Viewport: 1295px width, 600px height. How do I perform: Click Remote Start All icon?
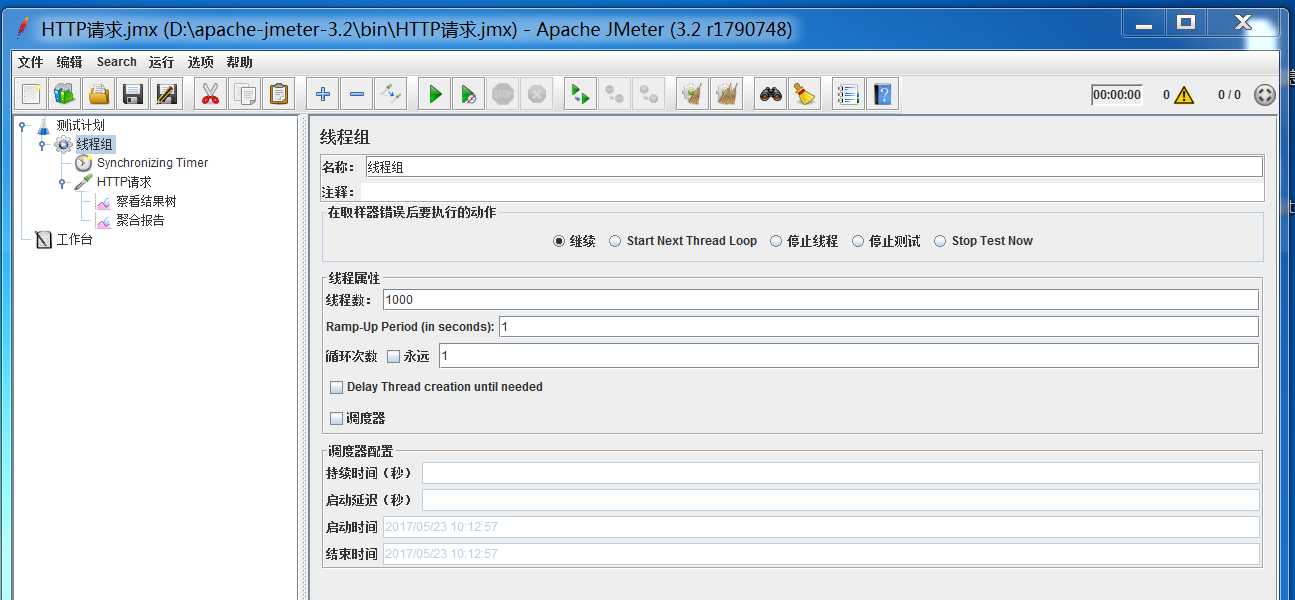click(x=580, y=95)
